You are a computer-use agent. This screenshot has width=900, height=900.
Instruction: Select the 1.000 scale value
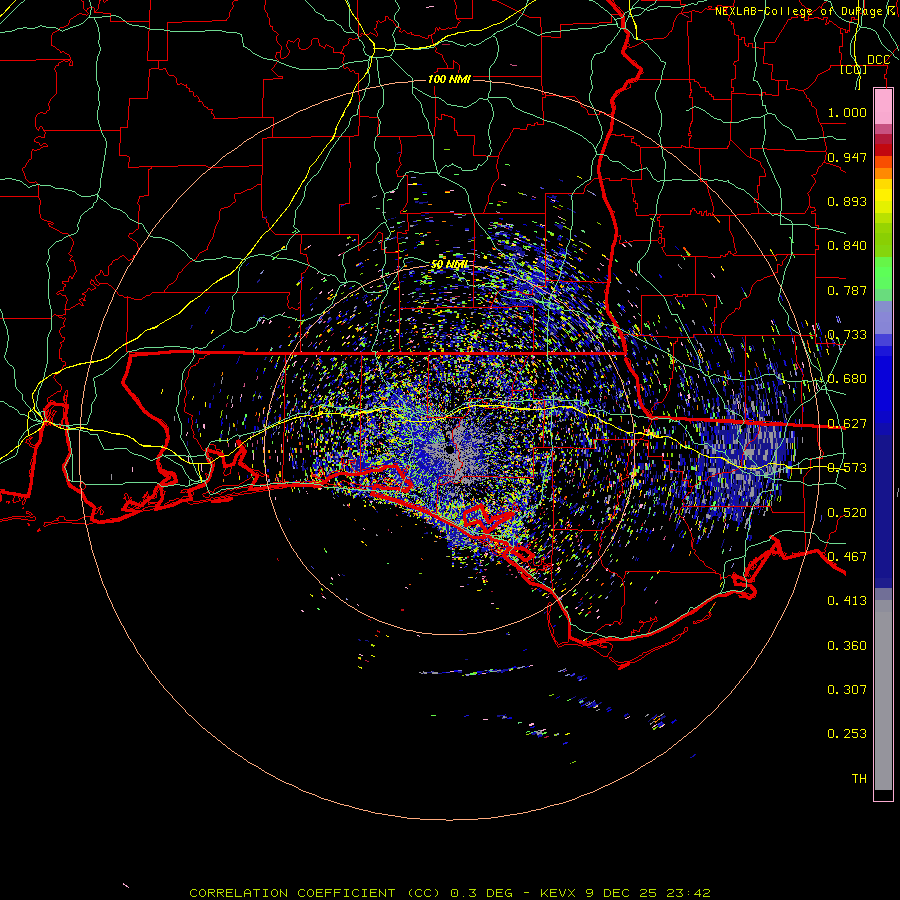pyautogui.click(x=847, y=112)
